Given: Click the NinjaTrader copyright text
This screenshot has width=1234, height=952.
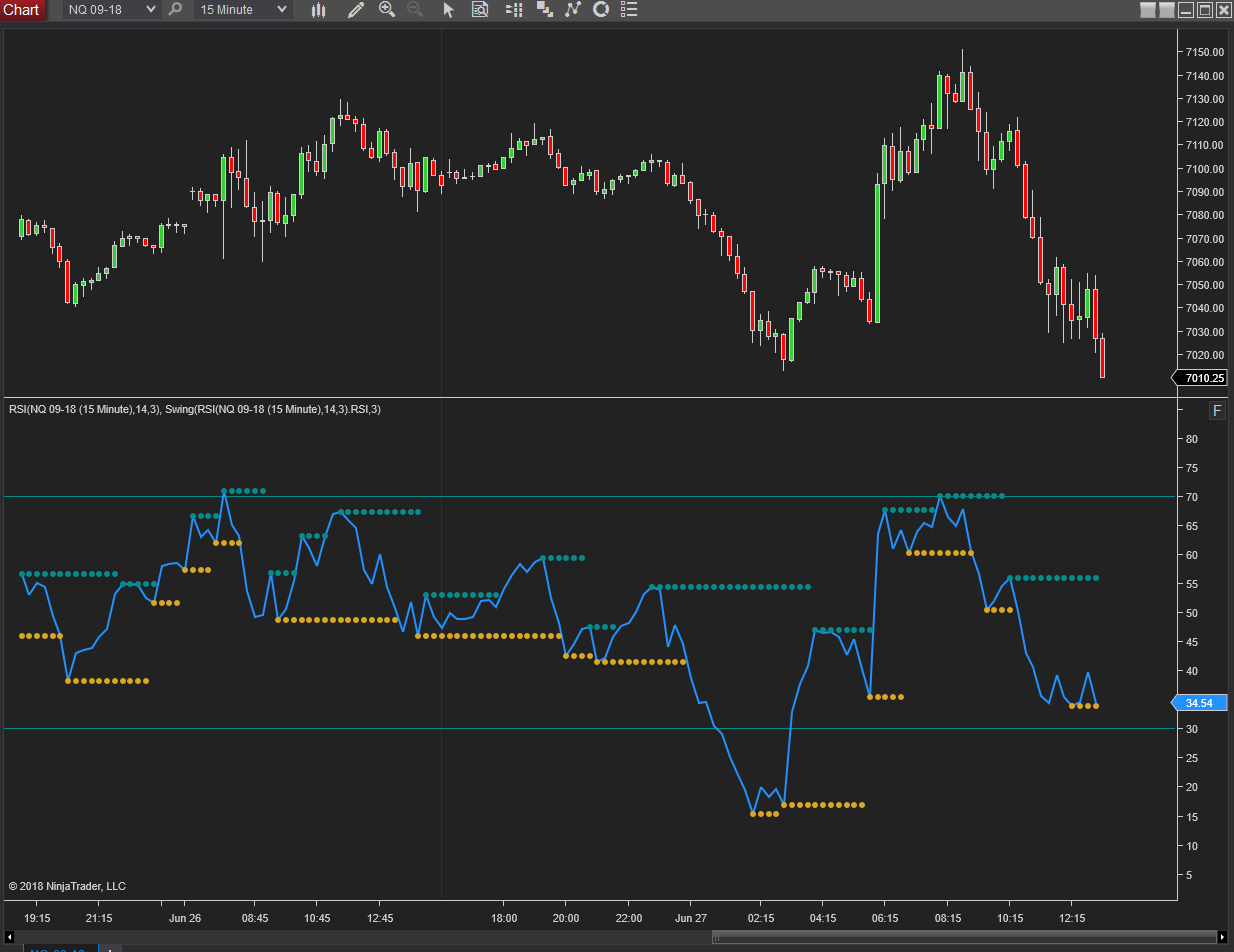Looking at the screenshot, I should (67, 886).
